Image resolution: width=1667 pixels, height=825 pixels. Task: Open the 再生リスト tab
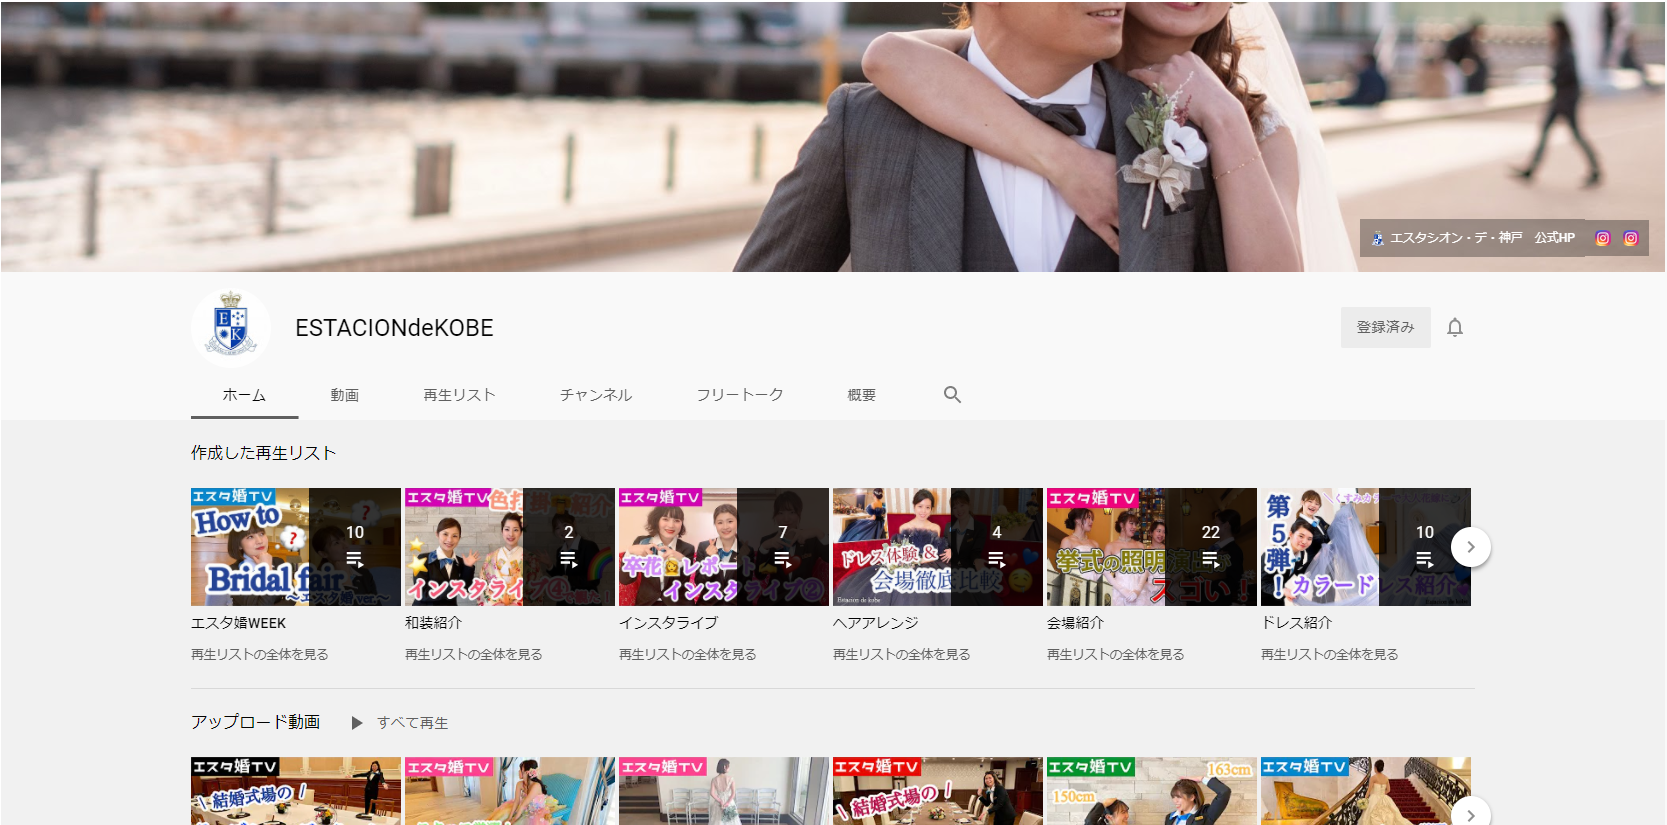(x=459, y=395)
